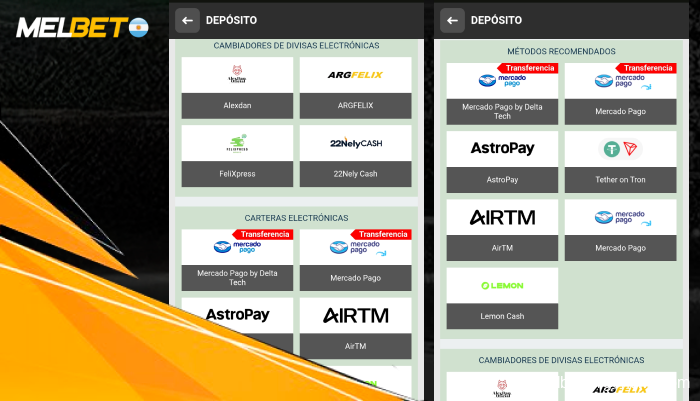Click Mercado Pago label under Carteras Electrónicas

coord(355,278)
